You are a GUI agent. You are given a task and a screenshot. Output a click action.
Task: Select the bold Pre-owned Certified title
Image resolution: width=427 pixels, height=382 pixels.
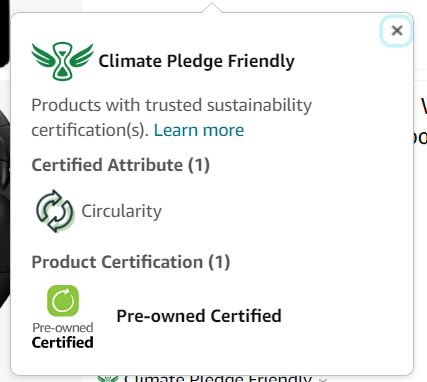coord(199,316)
